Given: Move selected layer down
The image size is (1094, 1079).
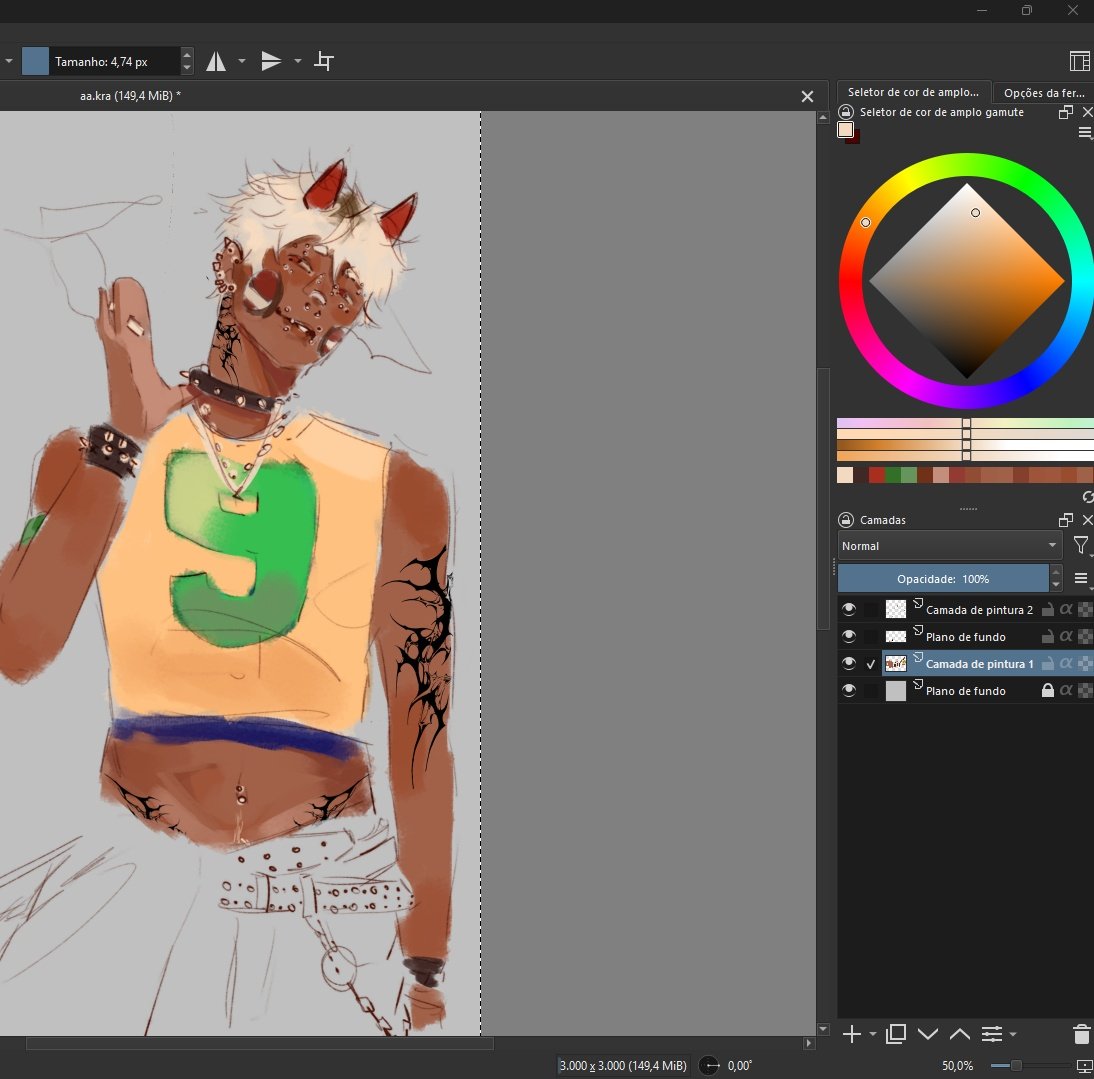Looking at the screenshot, I should [928, 1034].
